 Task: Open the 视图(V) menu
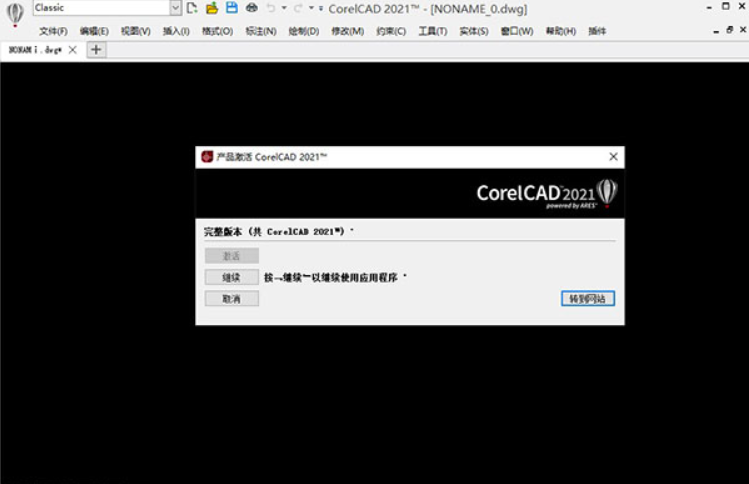pos(136,32)
